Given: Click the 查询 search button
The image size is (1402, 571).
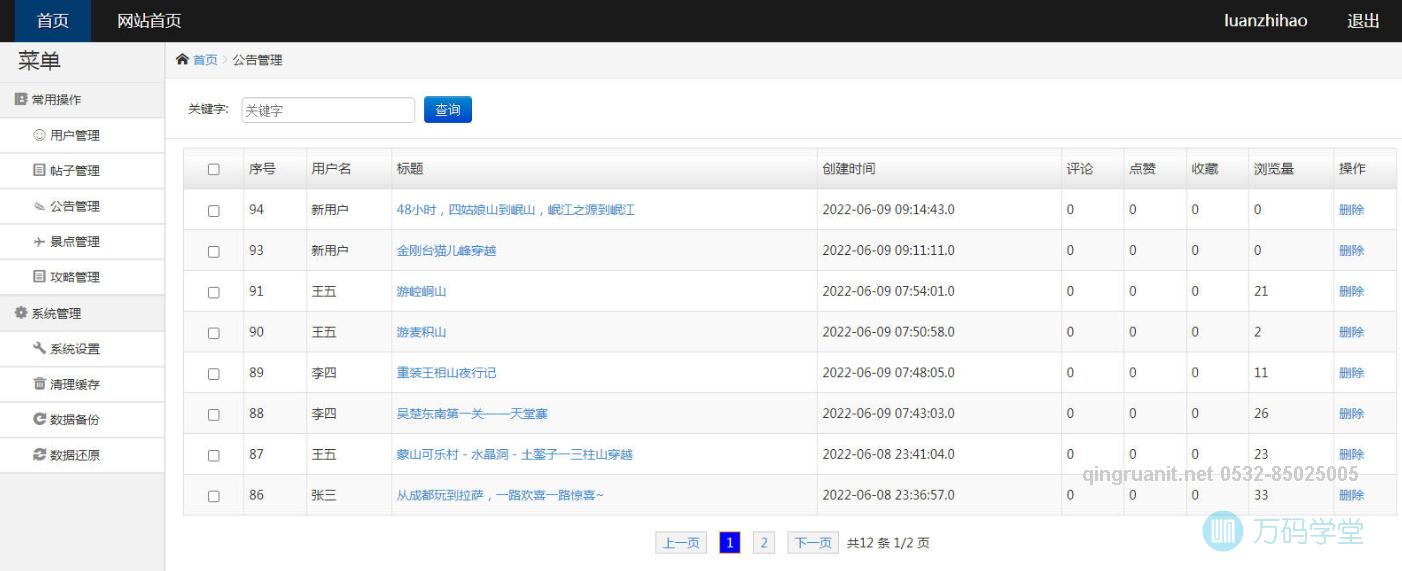Looking at the screenshot, I should [448, 109].
